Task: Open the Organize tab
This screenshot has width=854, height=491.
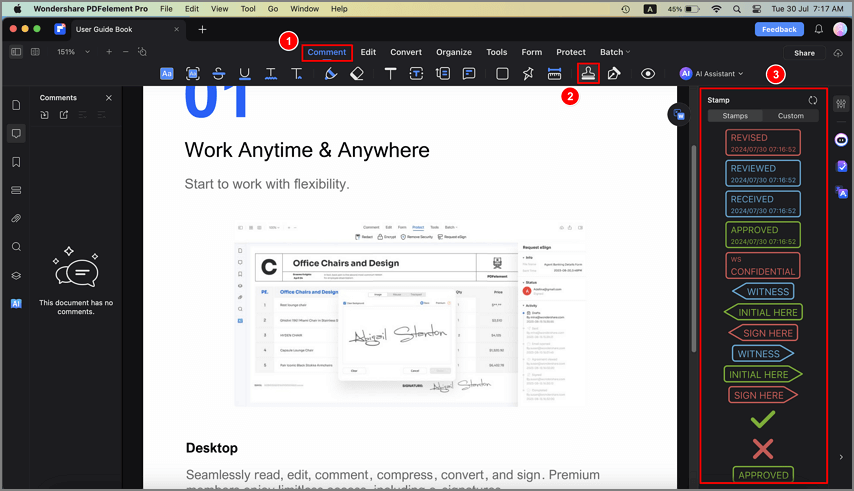Action: [454, 52]
